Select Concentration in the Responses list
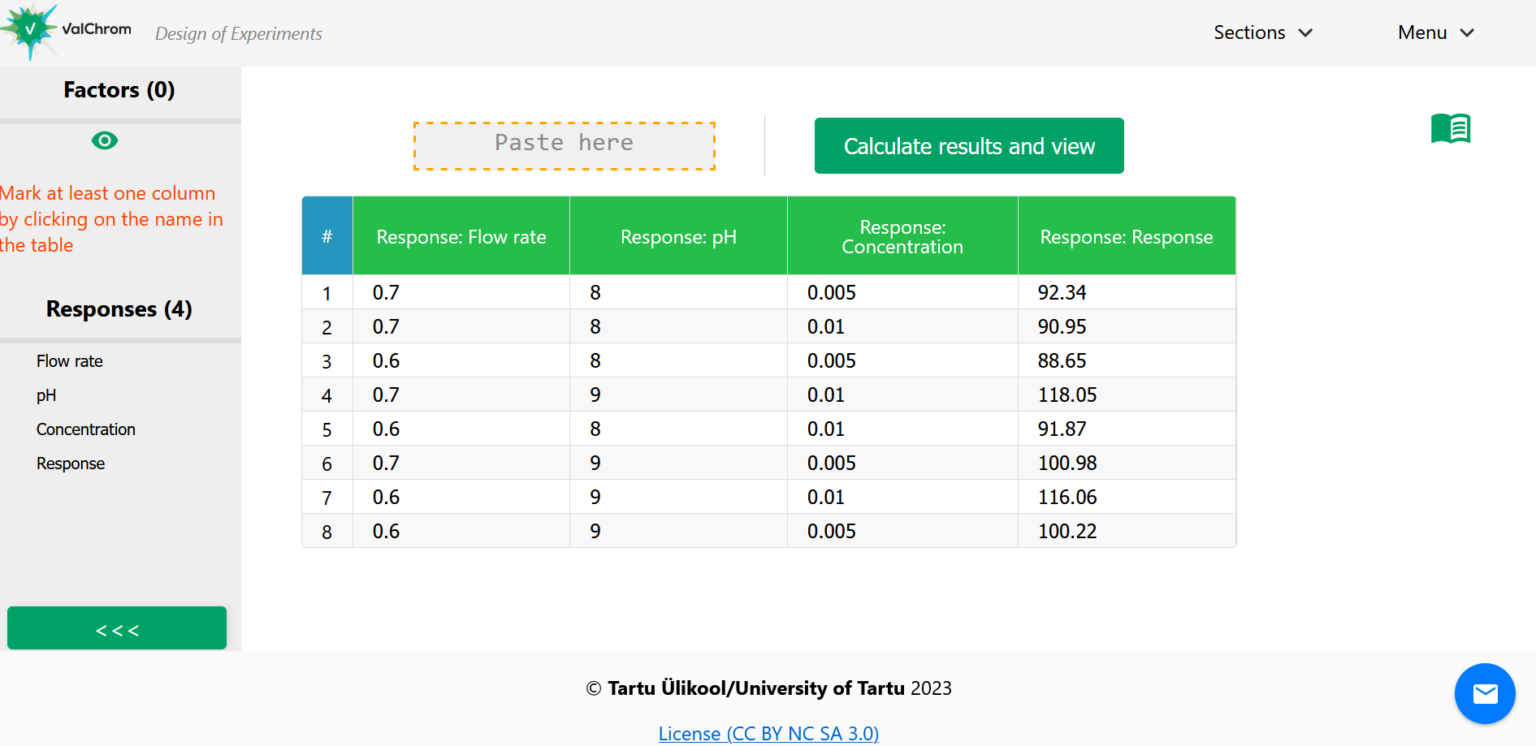1536x746 pixels. click(x=85, y=429)
